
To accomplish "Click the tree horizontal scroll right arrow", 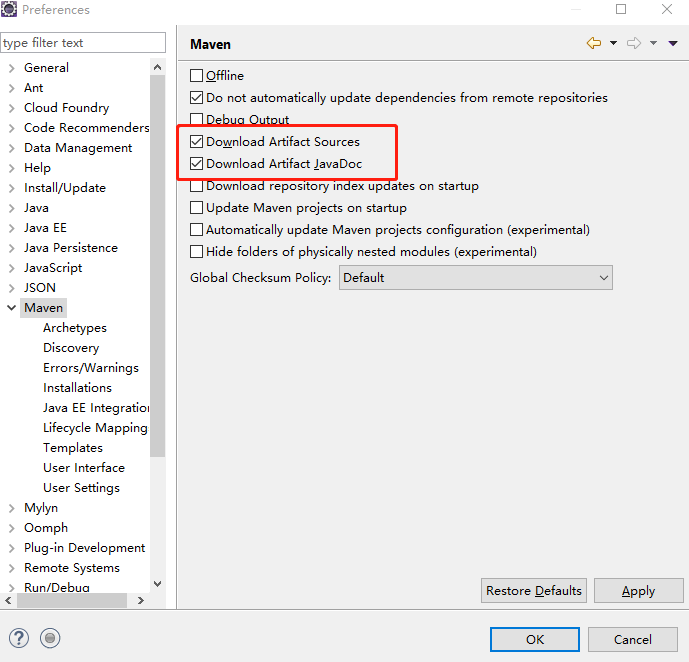I will (141, 601).
